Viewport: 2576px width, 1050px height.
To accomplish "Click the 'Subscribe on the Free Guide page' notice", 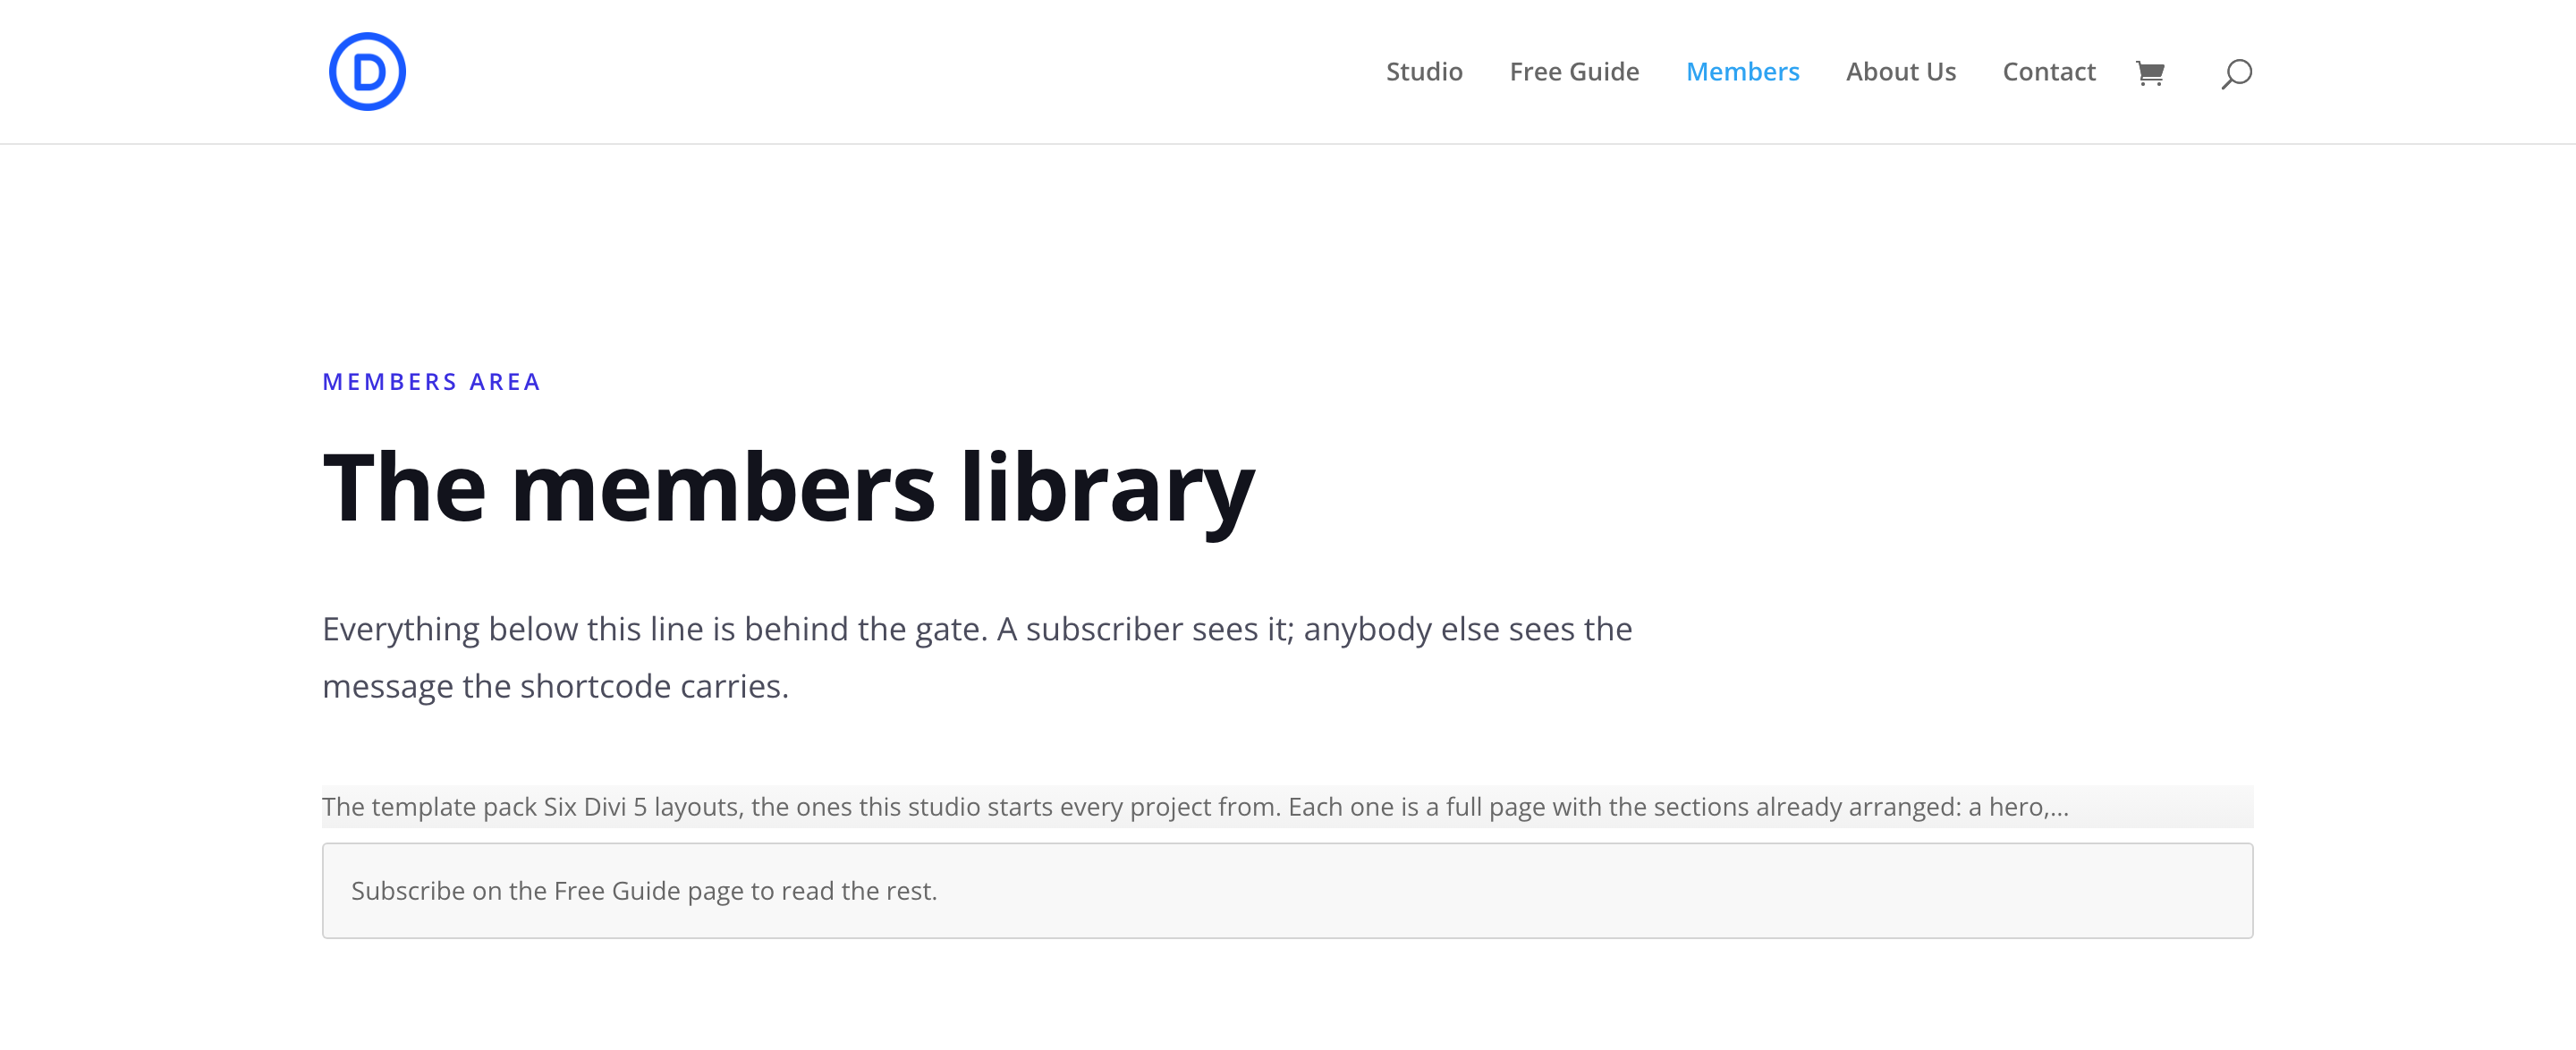I will pos(1287,890).
